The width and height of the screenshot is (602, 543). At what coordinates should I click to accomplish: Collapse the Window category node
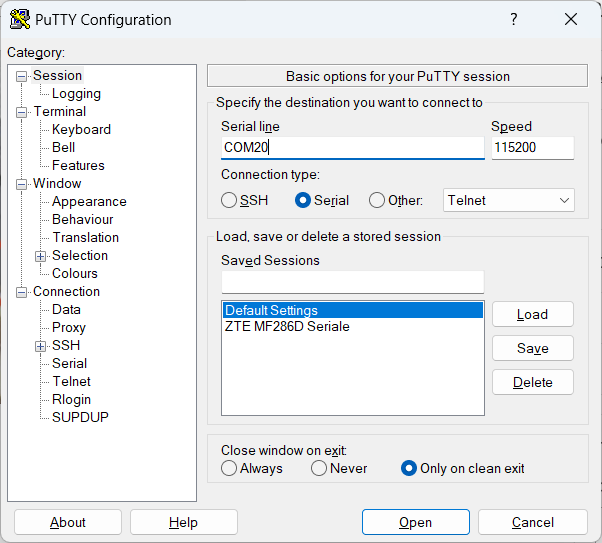[22, 184]
